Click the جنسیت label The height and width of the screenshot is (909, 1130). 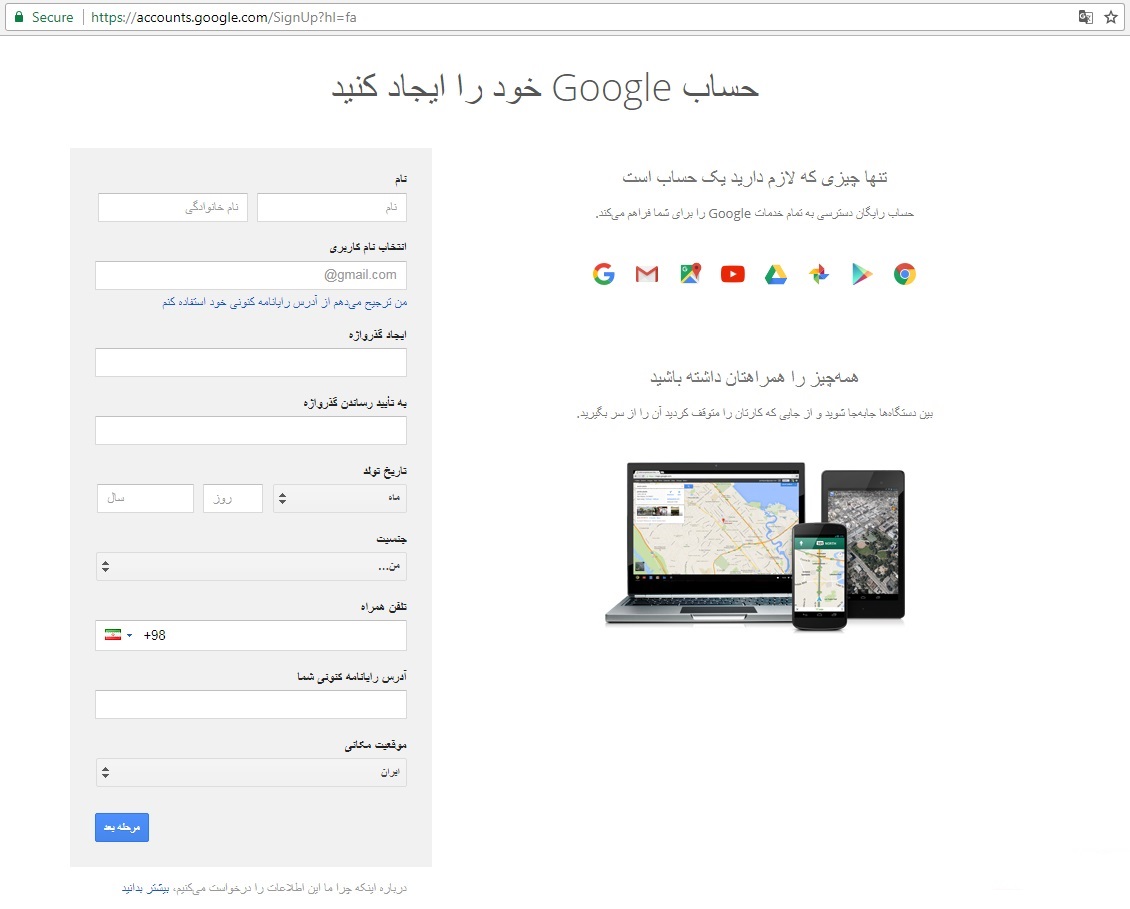click(x=391, y=539)
